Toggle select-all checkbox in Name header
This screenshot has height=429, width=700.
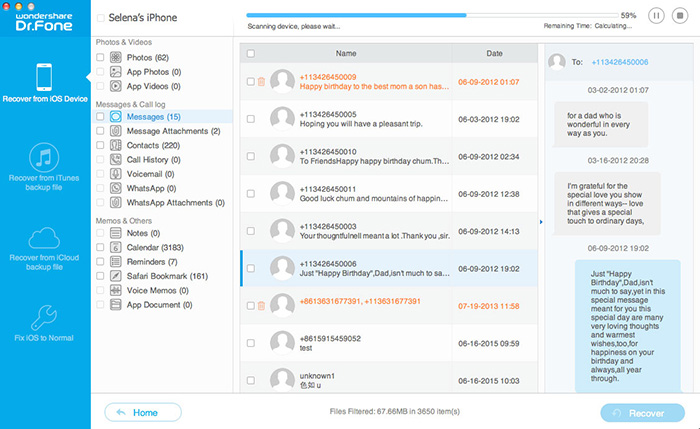[251, 54]
